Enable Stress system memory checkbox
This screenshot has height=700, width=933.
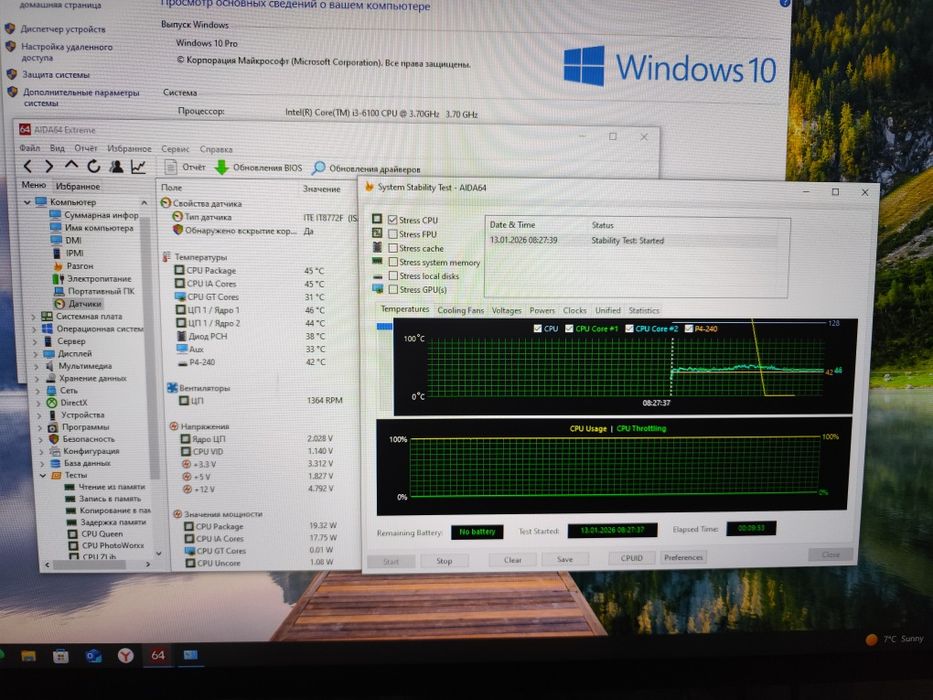click(393, 262)
